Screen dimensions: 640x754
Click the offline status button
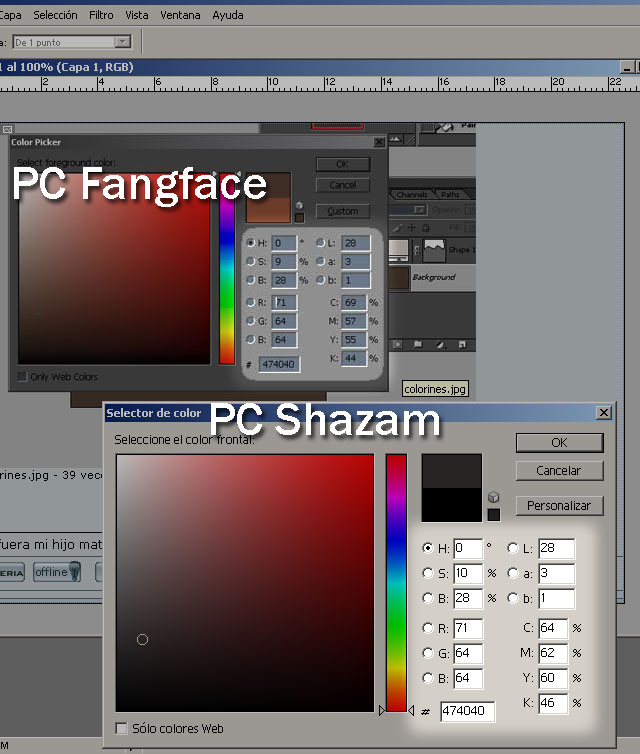click(57, 572)
